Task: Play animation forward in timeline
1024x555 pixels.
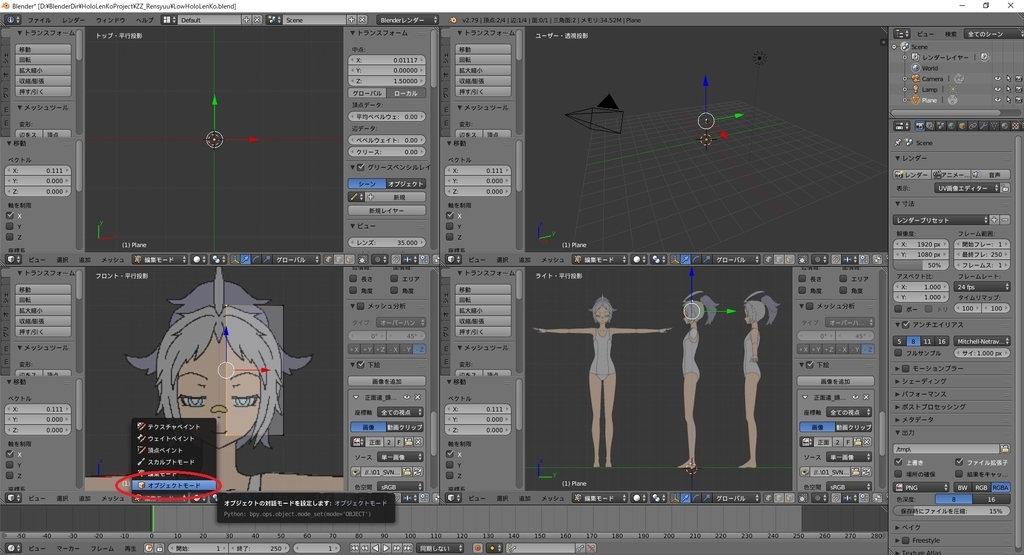Action: click(386, 548)
